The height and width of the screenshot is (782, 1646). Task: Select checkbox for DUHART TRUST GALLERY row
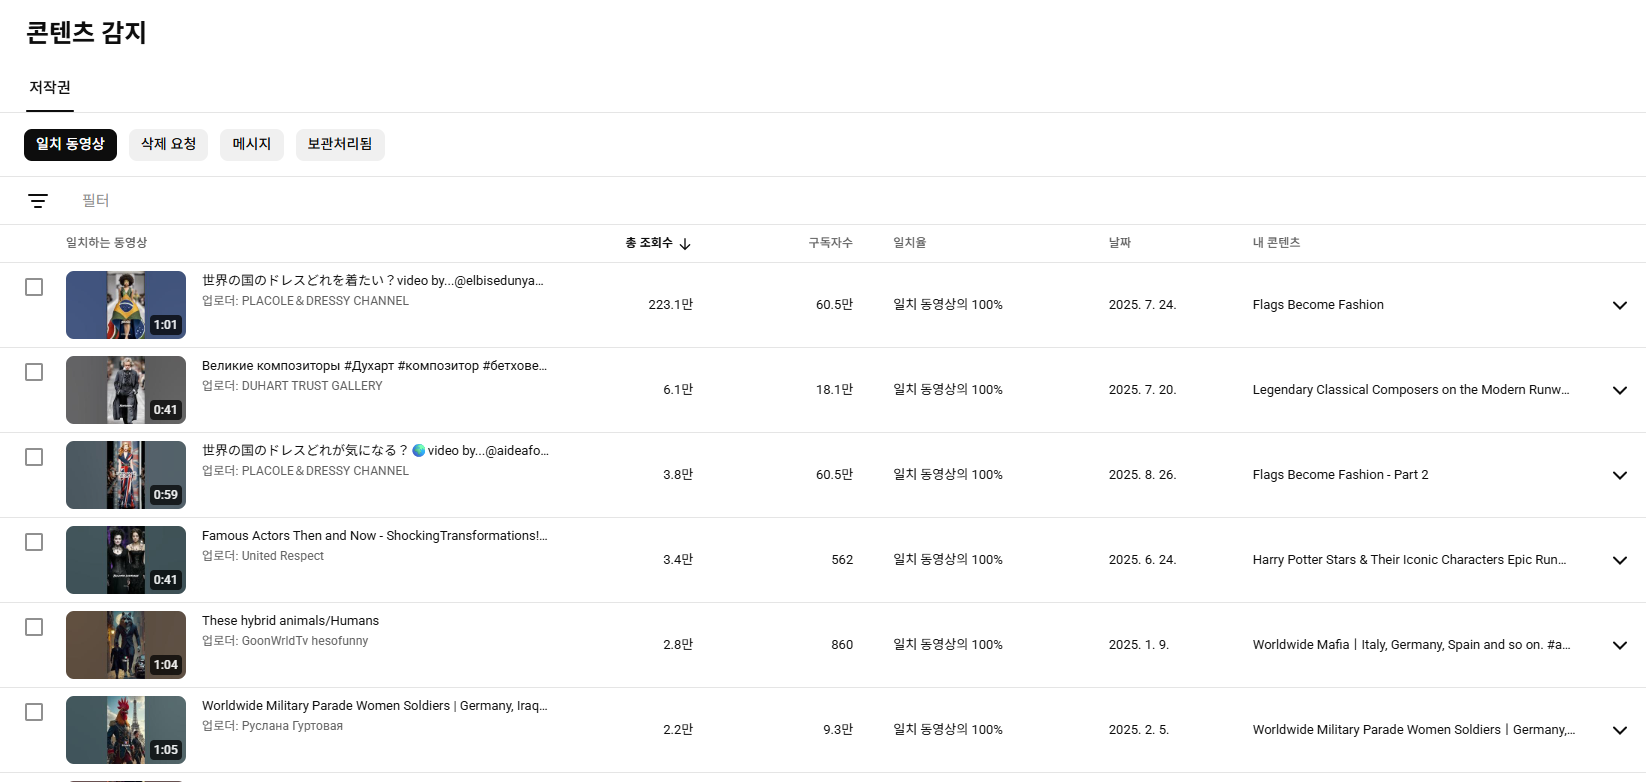coord(34,372)
